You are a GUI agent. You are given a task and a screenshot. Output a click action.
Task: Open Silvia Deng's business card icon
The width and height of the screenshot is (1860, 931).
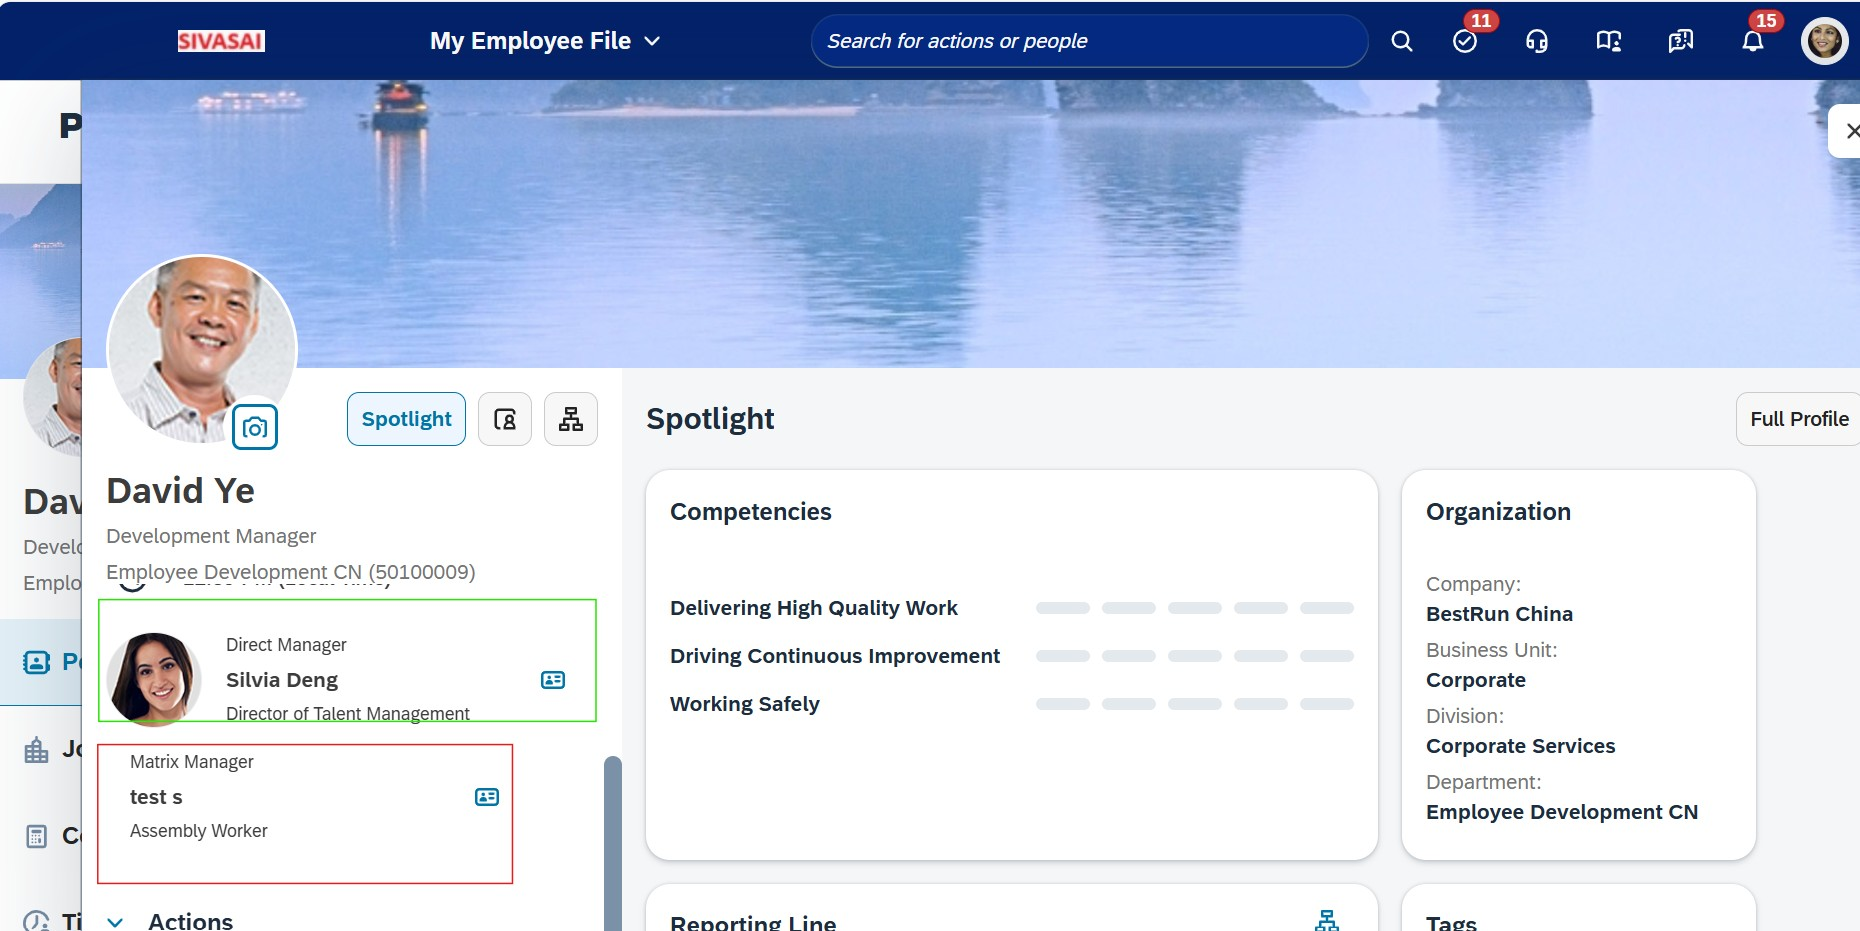tap(553, 680)
